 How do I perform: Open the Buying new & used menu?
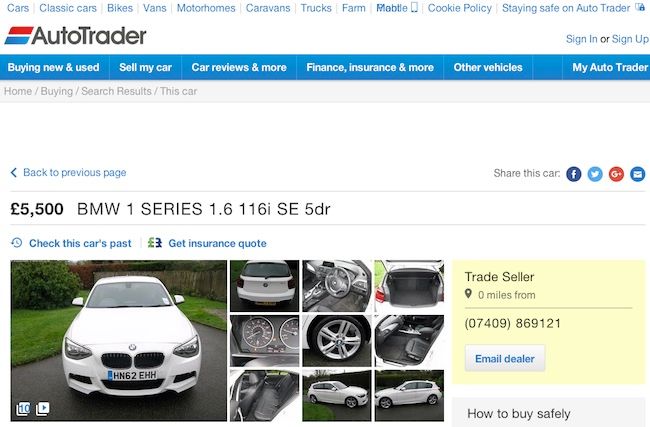click(x=53, y=67)
